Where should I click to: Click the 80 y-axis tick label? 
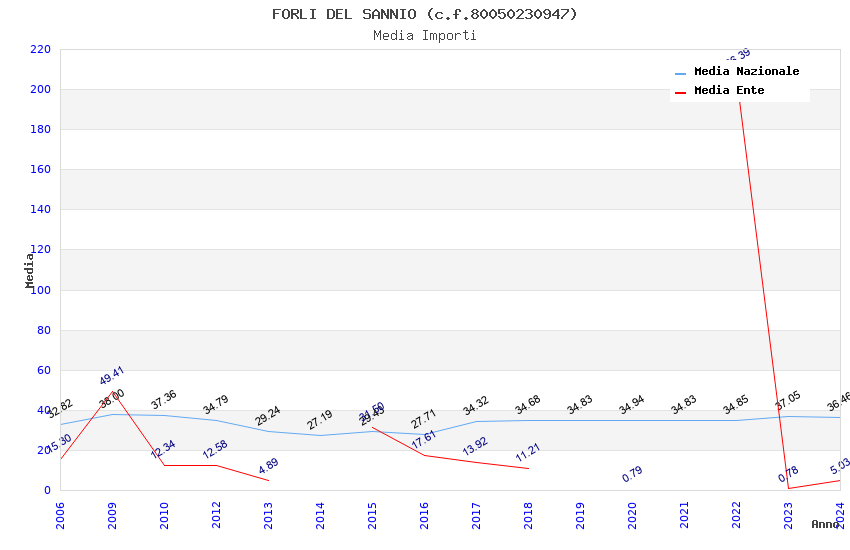[44, 330]
